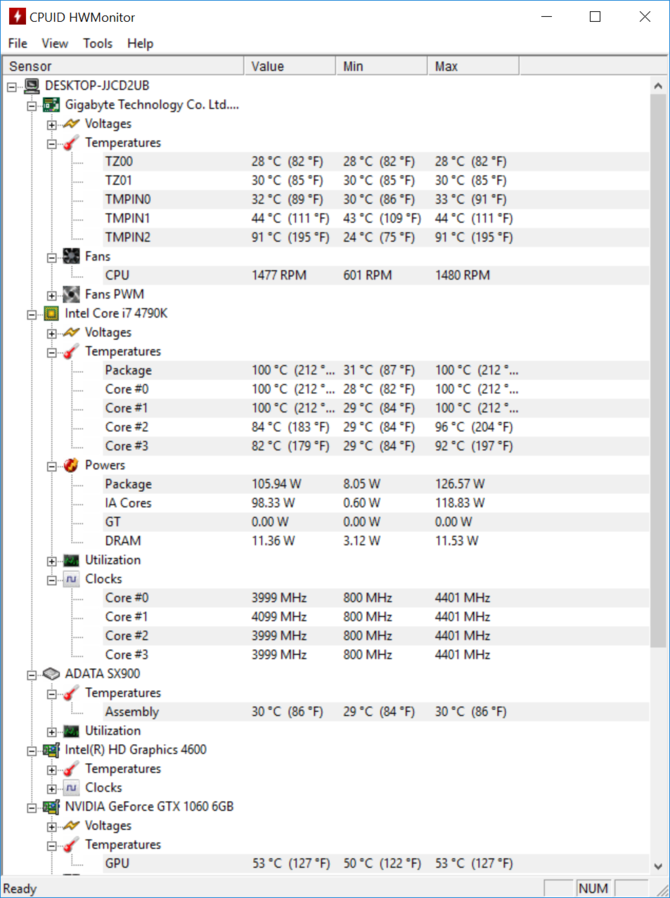The image size is (670, 898).
Task: Collapse the Gigabyte Technology node
Action: pos(32,106)
